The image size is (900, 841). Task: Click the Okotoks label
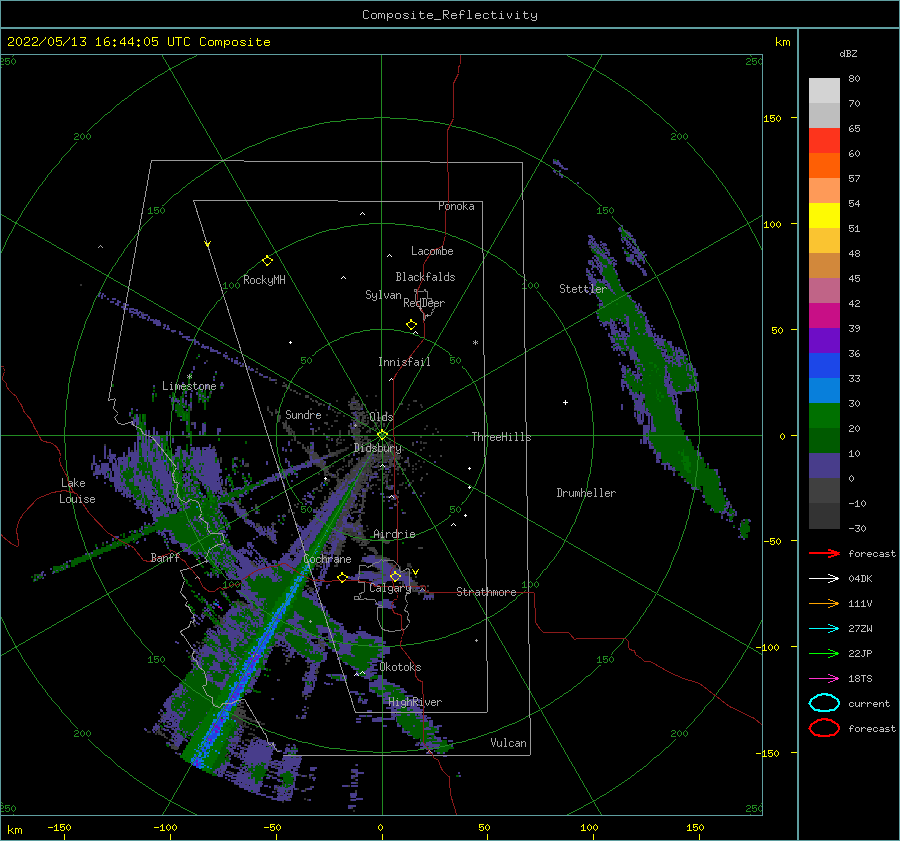(x=400, y=667)
